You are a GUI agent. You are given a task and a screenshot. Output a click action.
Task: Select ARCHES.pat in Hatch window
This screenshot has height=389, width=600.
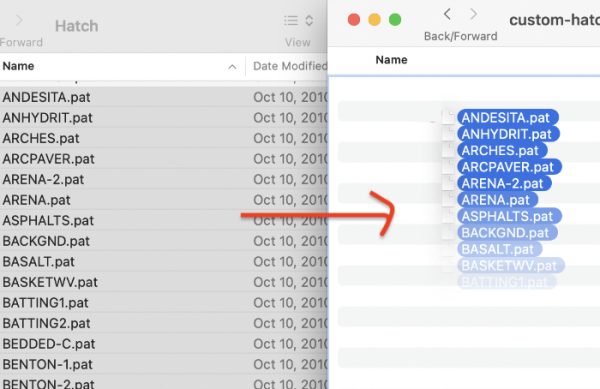click(x=41, y=138)
